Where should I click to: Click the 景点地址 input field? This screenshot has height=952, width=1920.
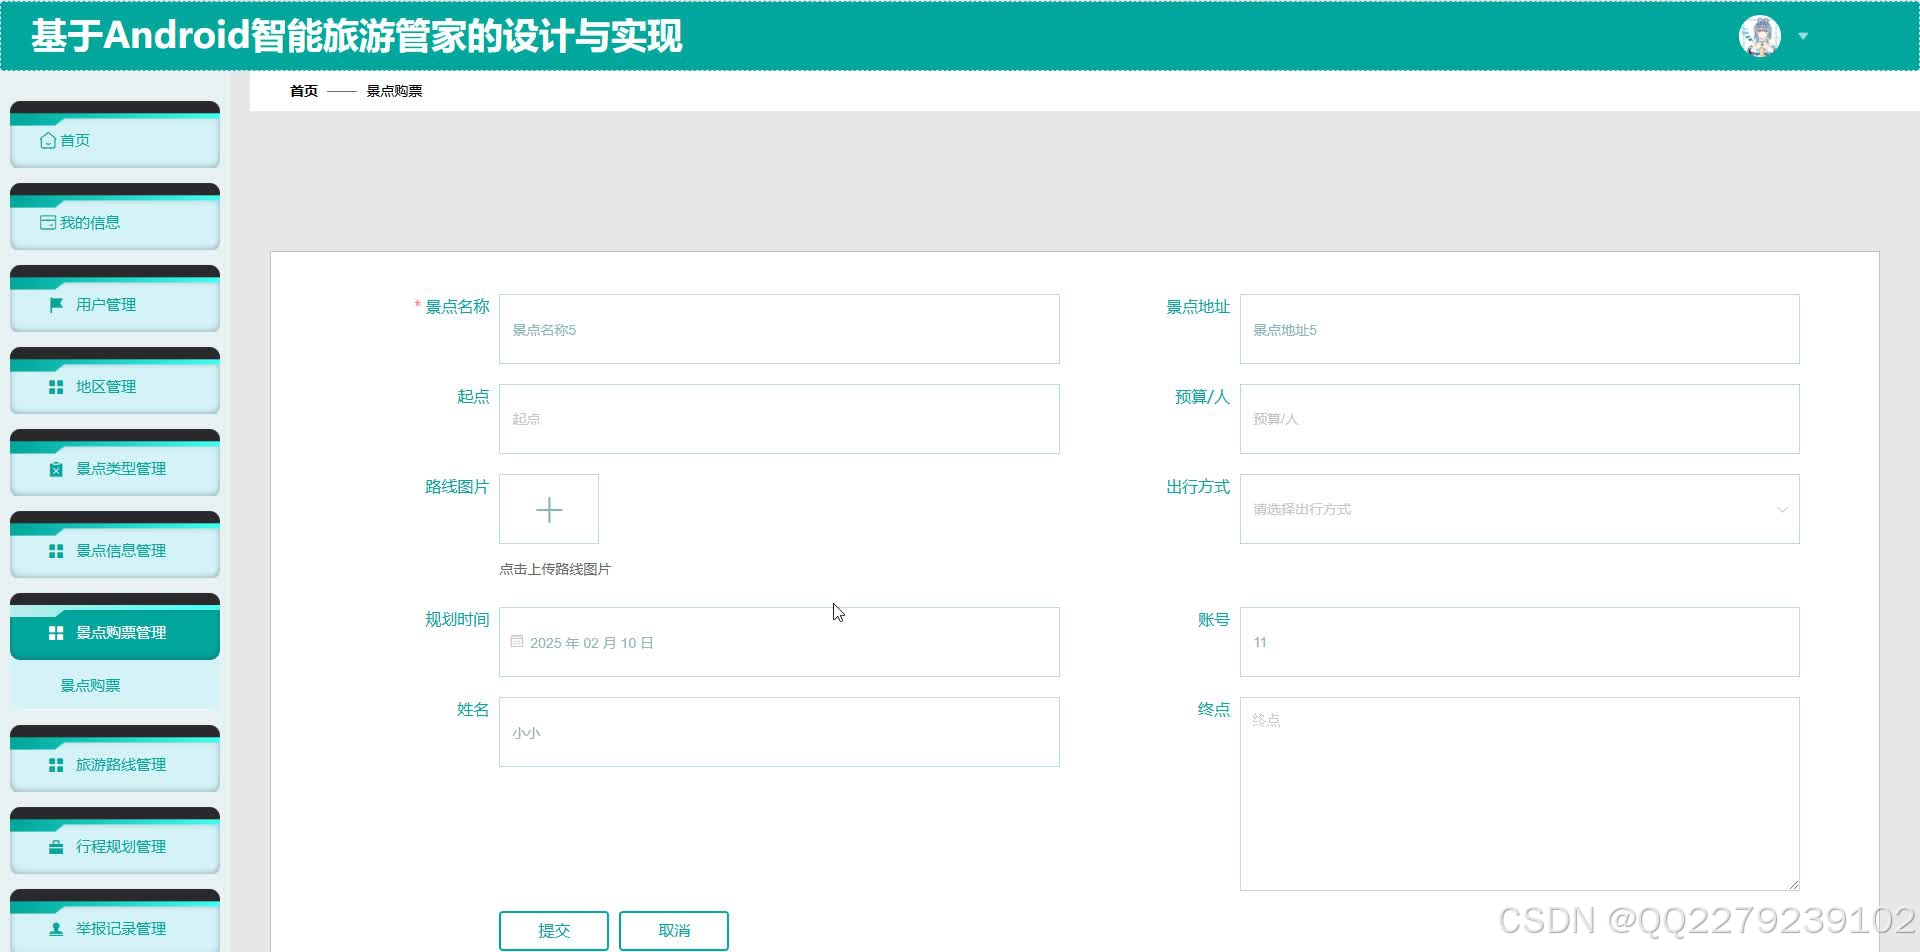(1519, 329)
